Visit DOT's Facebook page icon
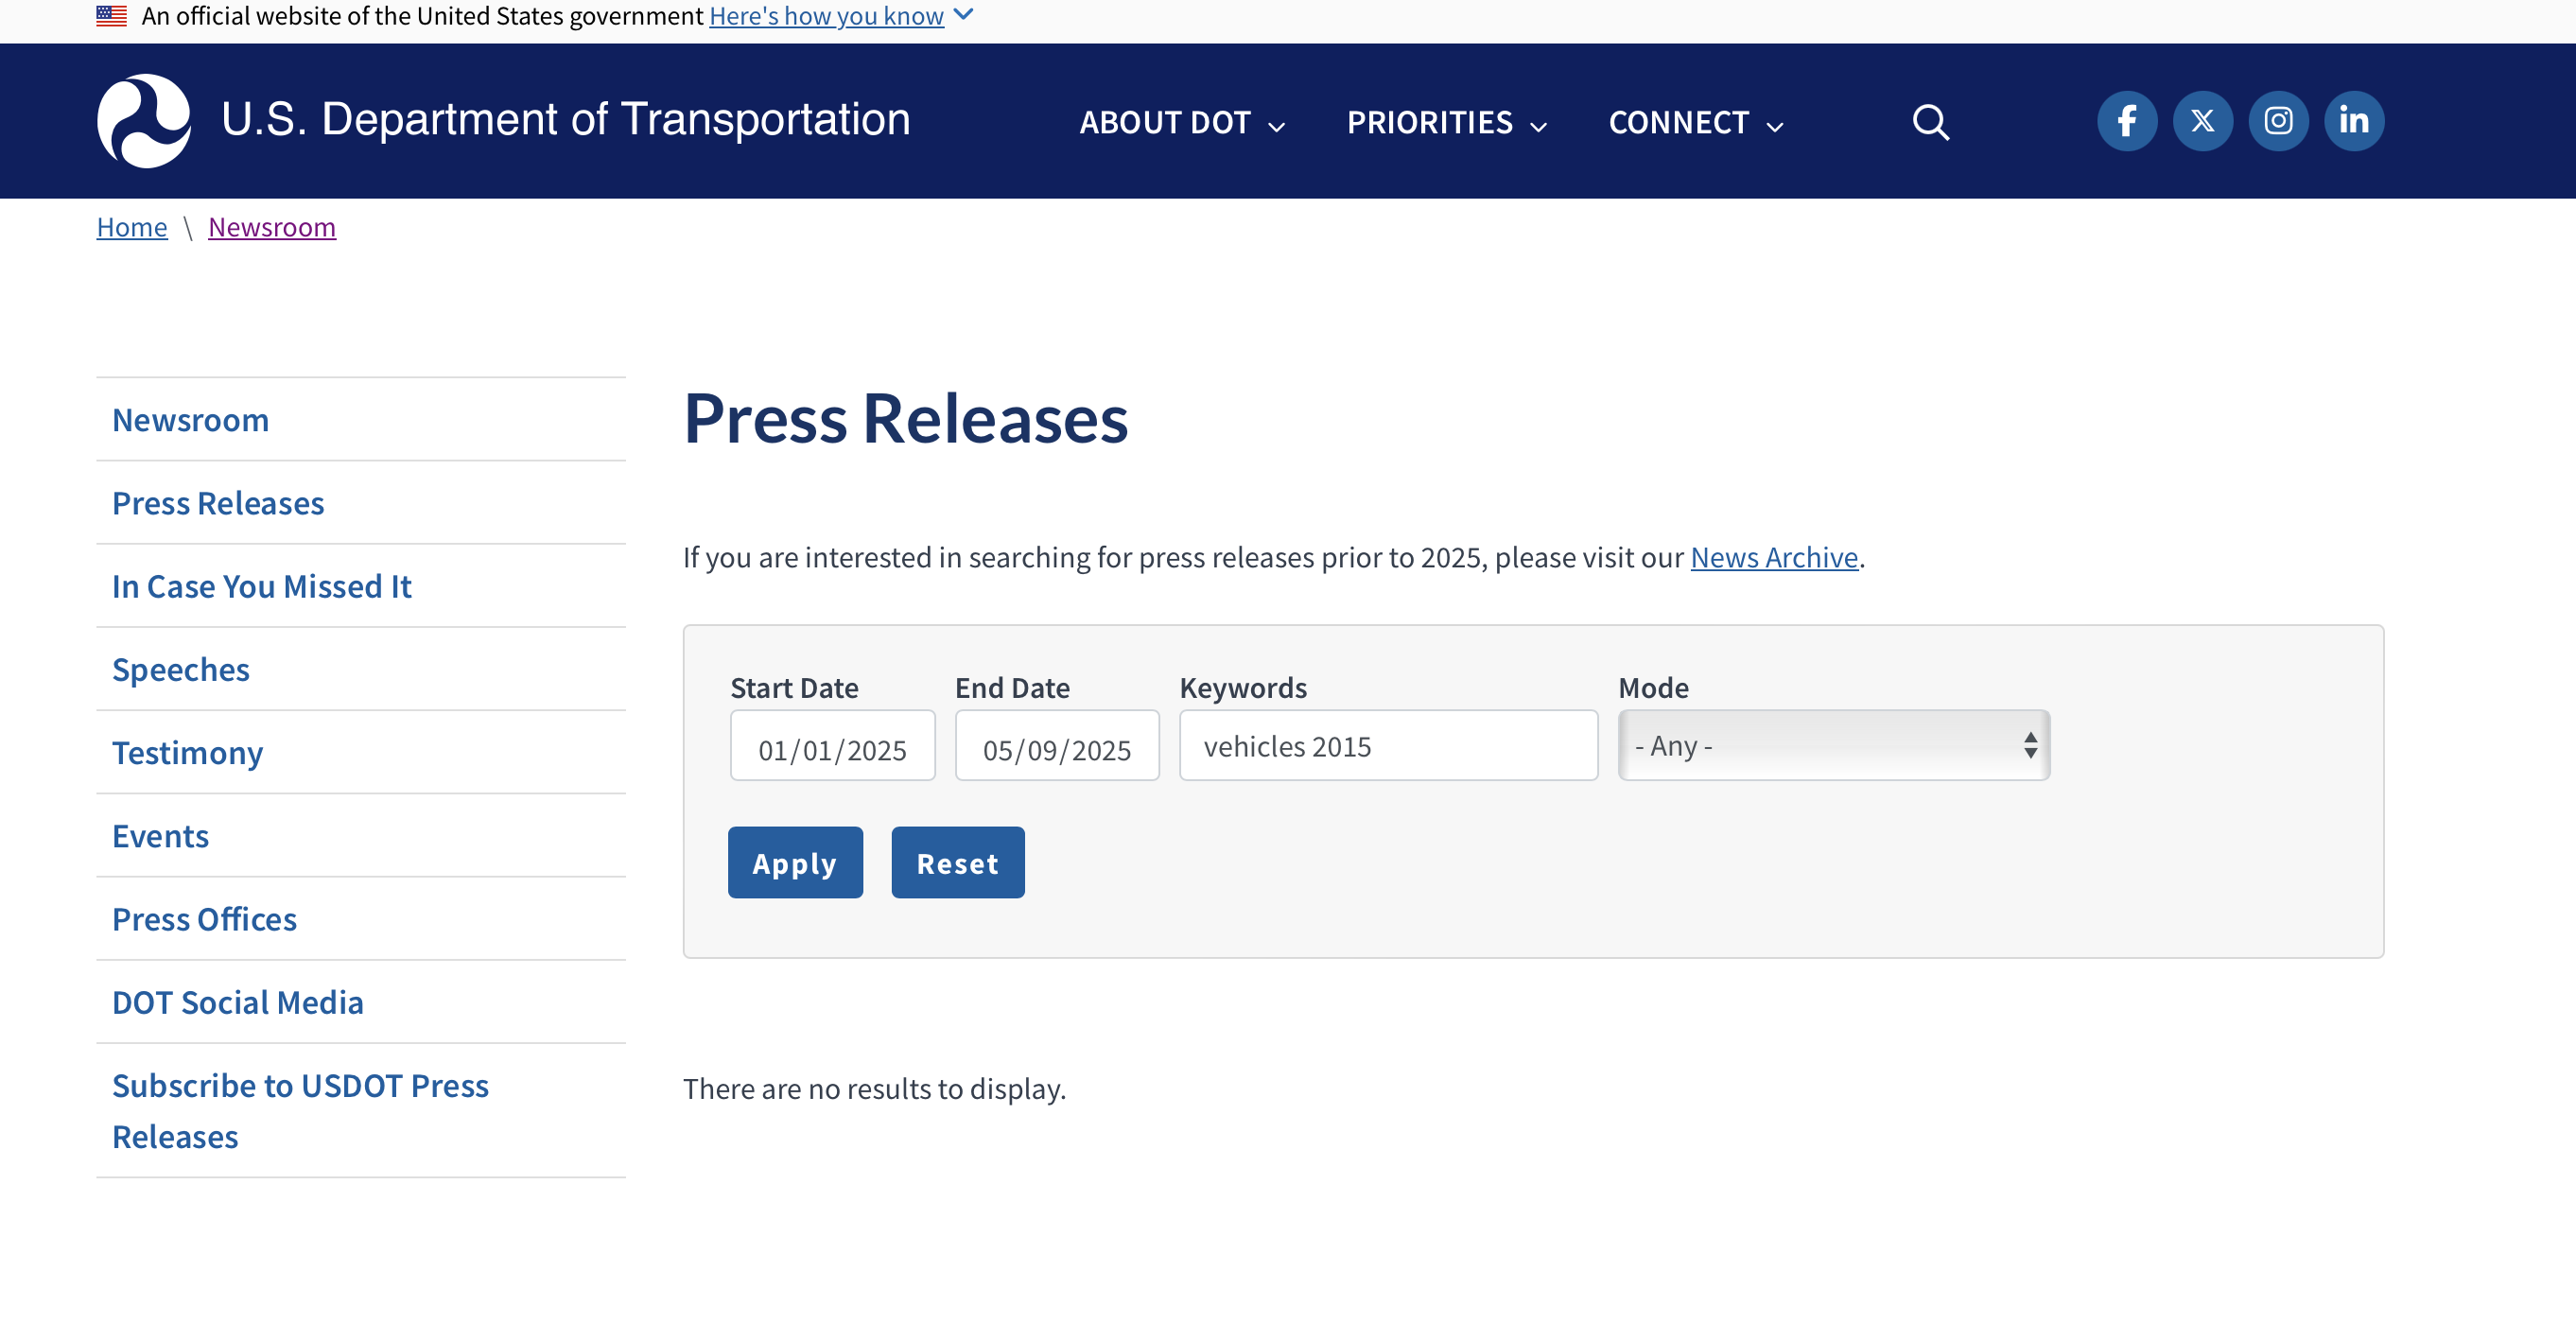2576x1341 pixels. click(2126, 121)
